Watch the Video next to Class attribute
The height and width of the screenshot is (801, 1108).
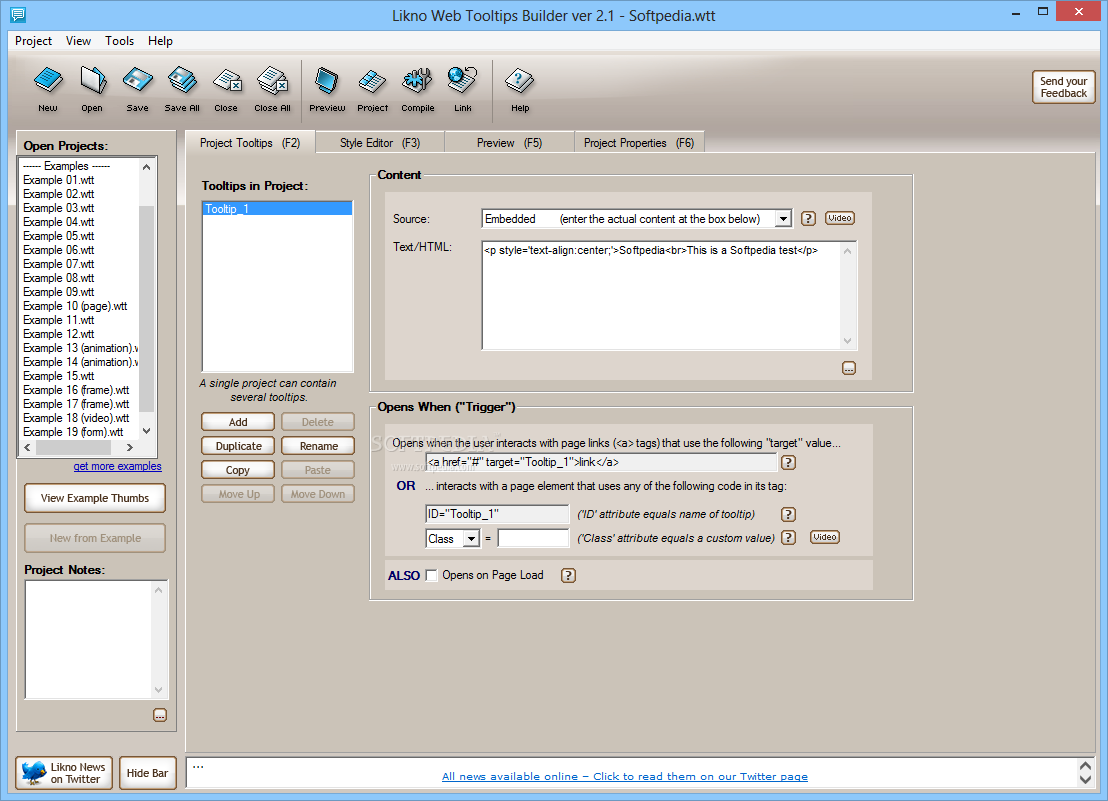(825, 537)
